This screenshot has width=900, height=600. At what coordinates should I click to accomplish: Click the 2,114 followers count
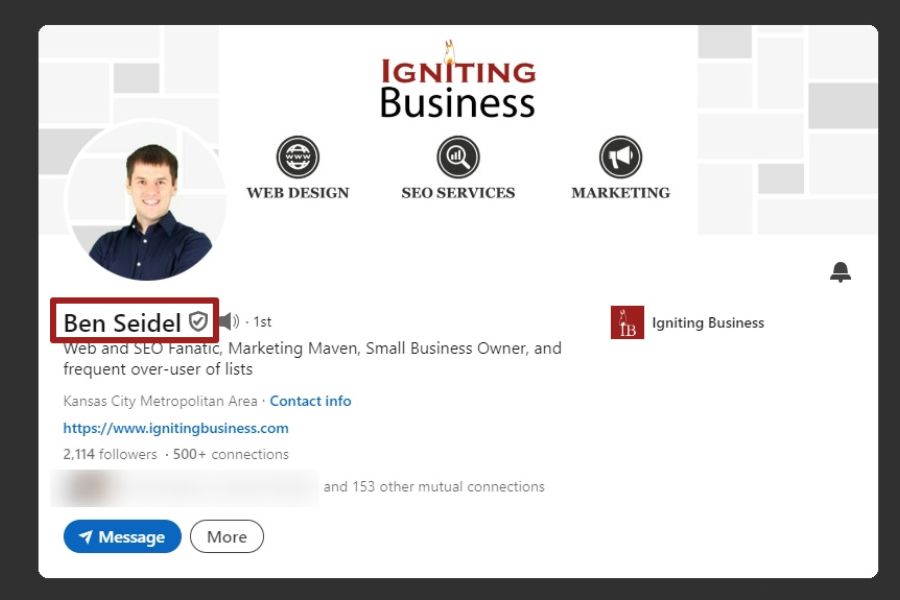pos(110,454)
